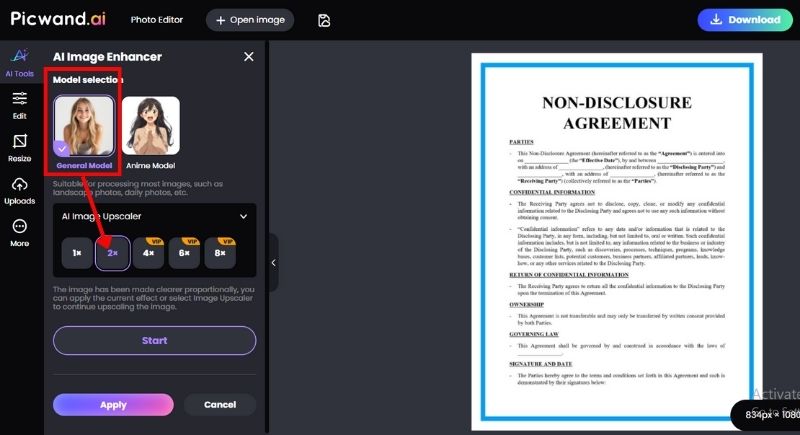Click the Picwand.ai logo
Screen dimensions: 800x435
[x=58, y=19]
